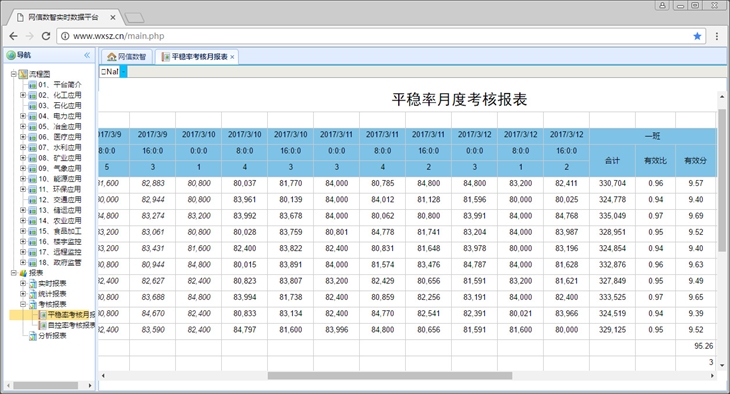Click the 一班 column group header

653,136
